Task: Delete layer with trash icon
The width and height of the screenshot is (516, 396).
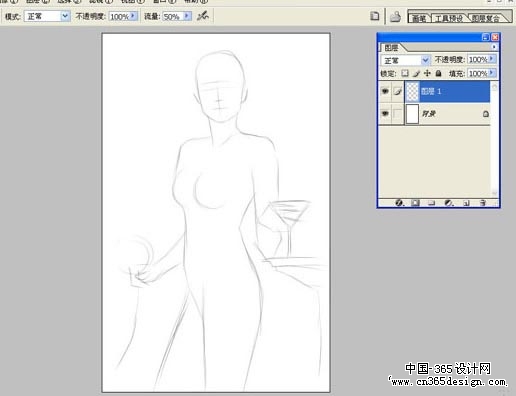Action: tap(483, 203)
